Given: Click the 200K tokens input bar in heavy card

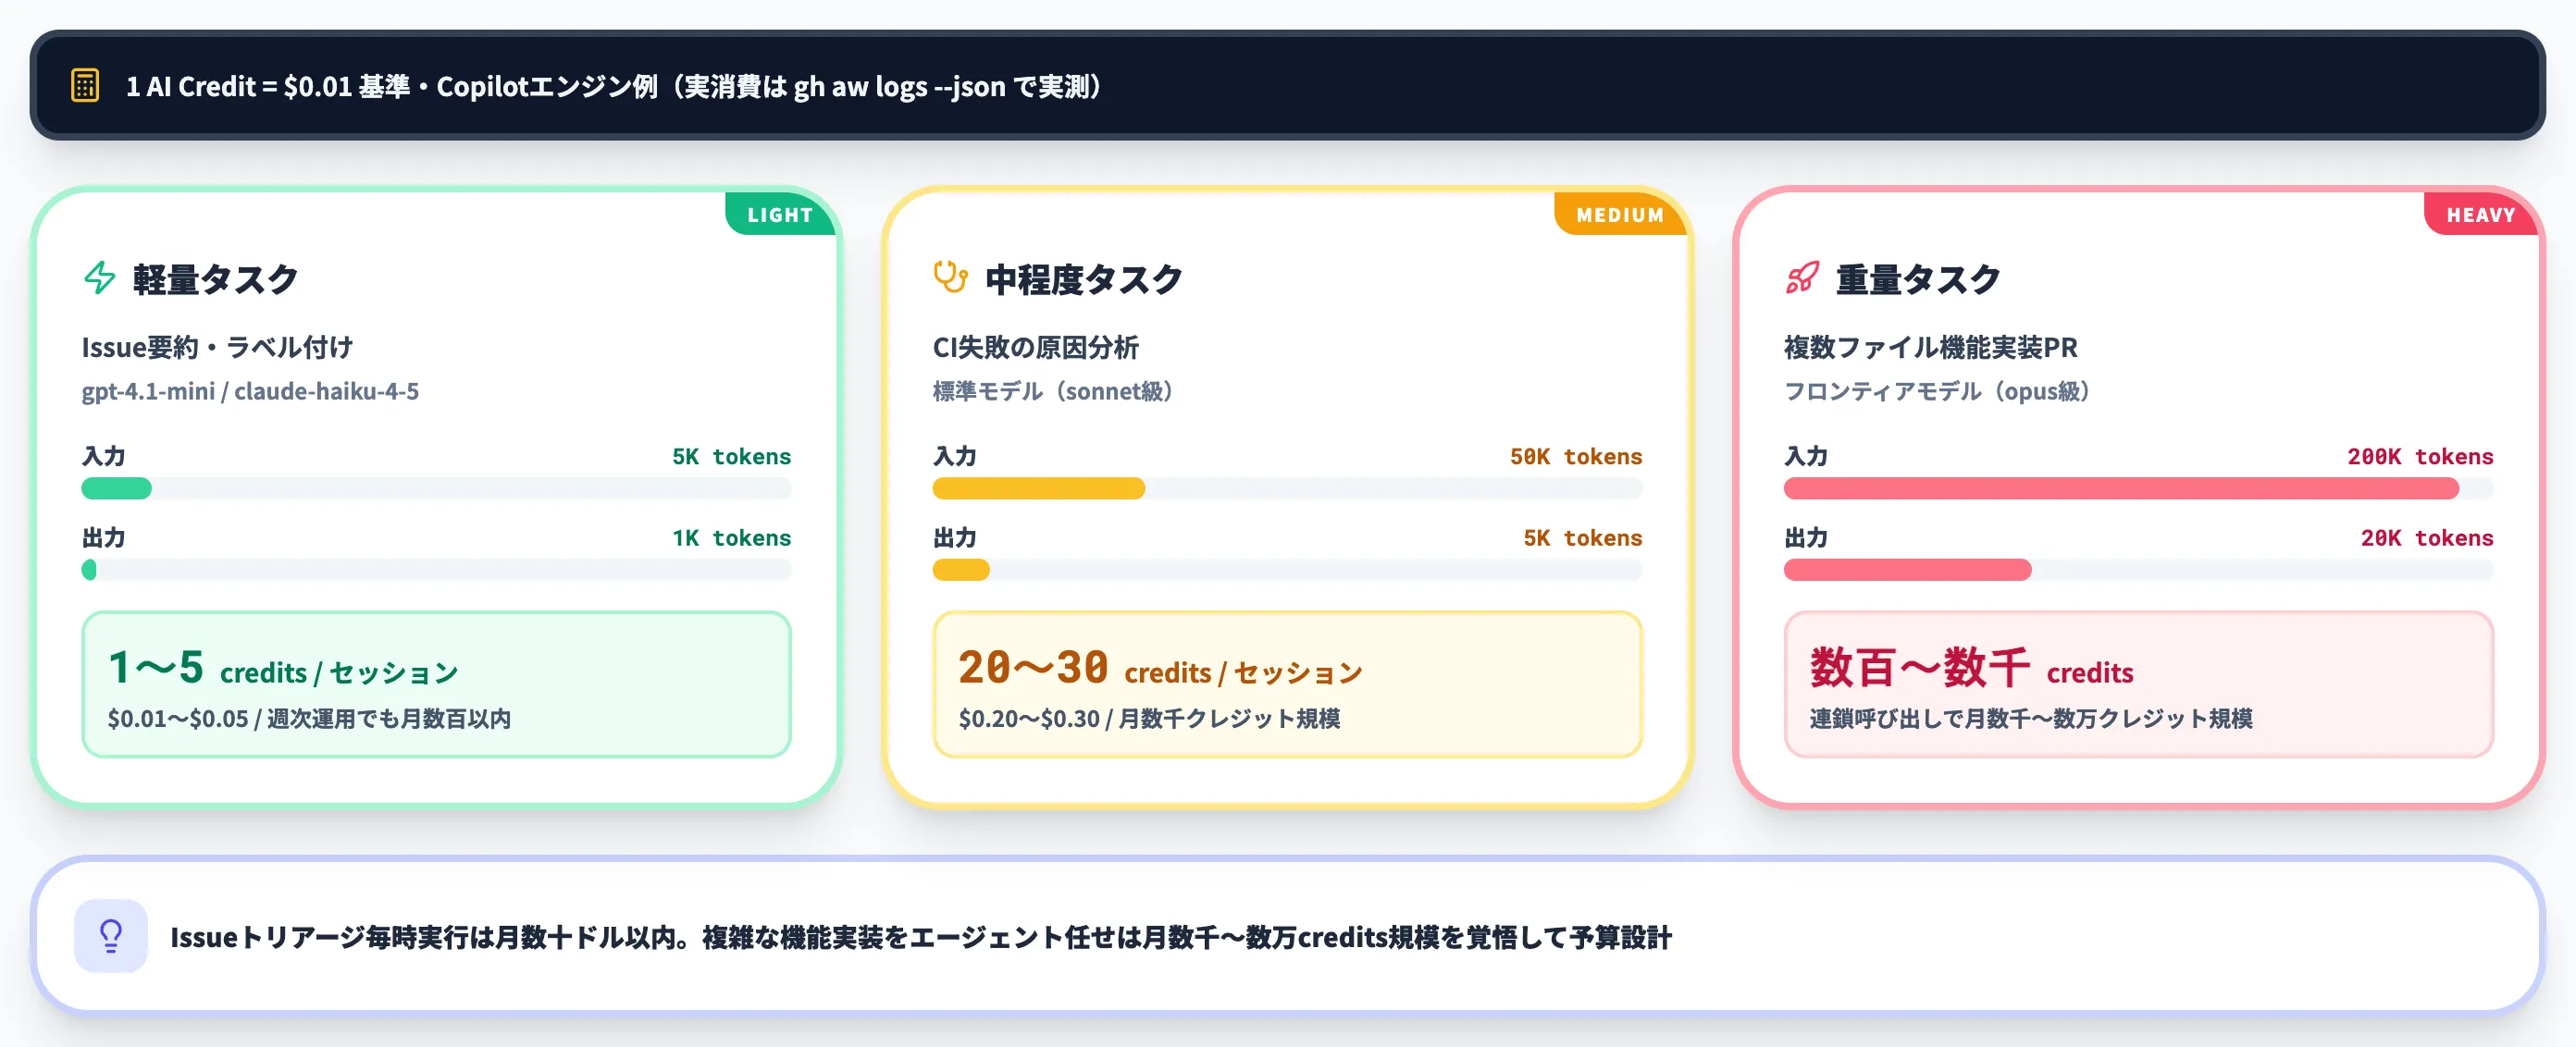Looking at the screenshot, I should coord(2138,488).
